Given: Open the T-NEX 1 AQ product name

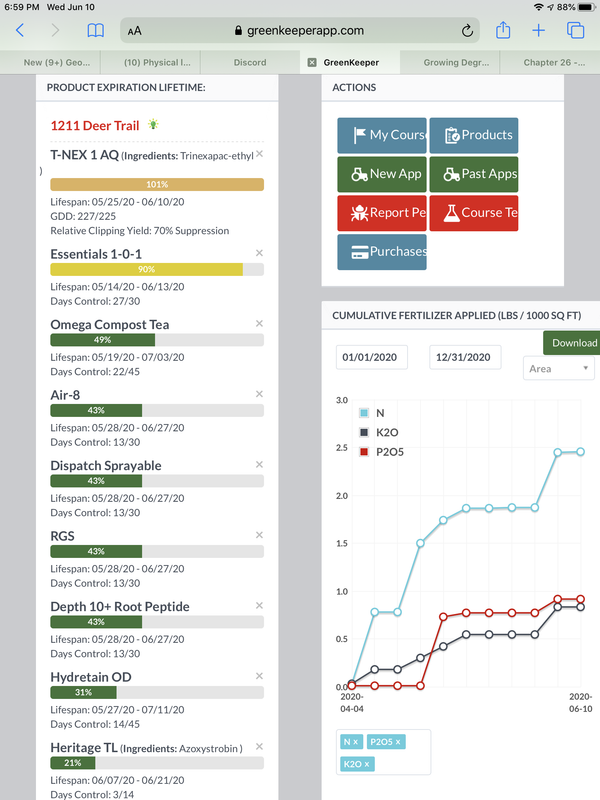Looking at the screenshot, I should [84, 155].
